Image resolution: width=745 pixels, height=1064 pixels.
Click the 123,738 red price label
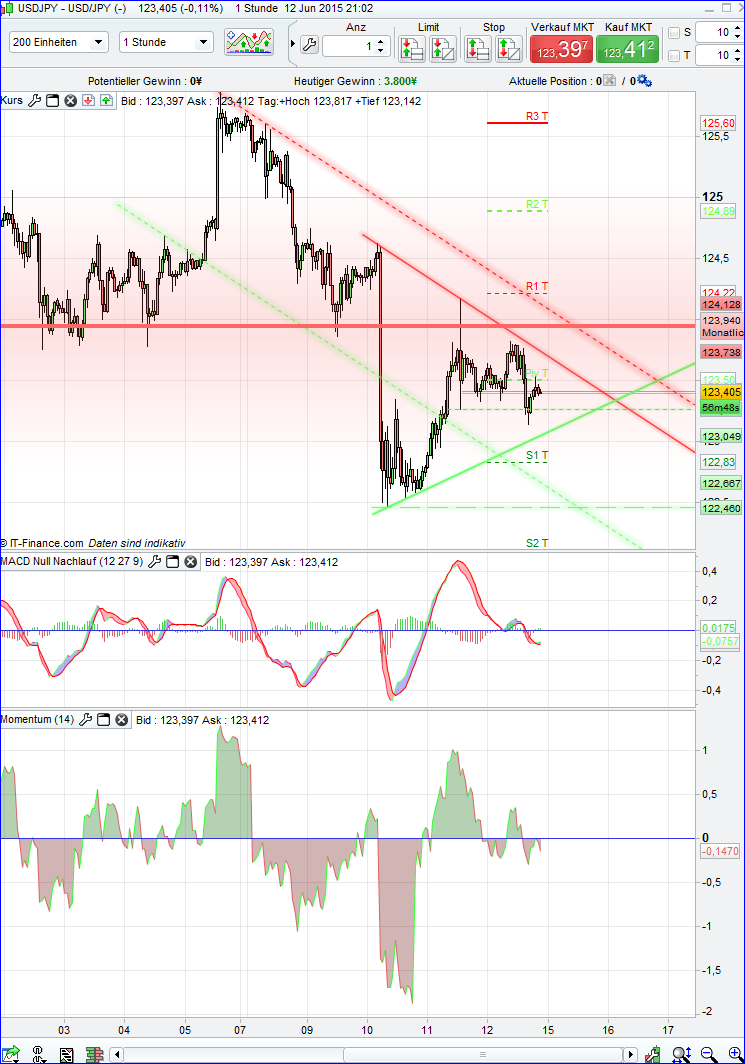[721, 352]
